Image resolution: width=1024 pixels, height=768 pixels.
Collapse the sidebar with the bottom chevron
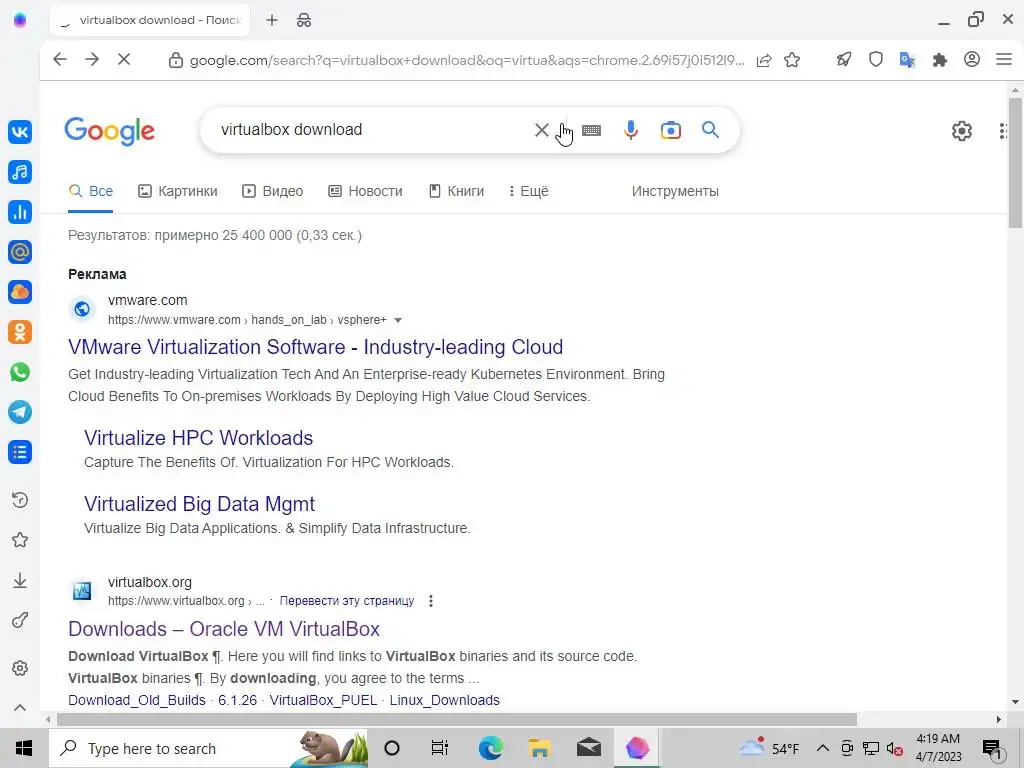20,707
